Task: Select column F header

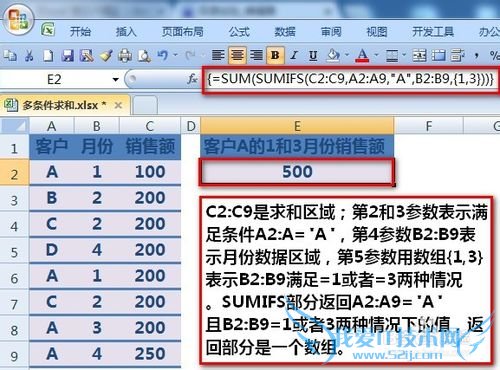Action: coord(429,126)
